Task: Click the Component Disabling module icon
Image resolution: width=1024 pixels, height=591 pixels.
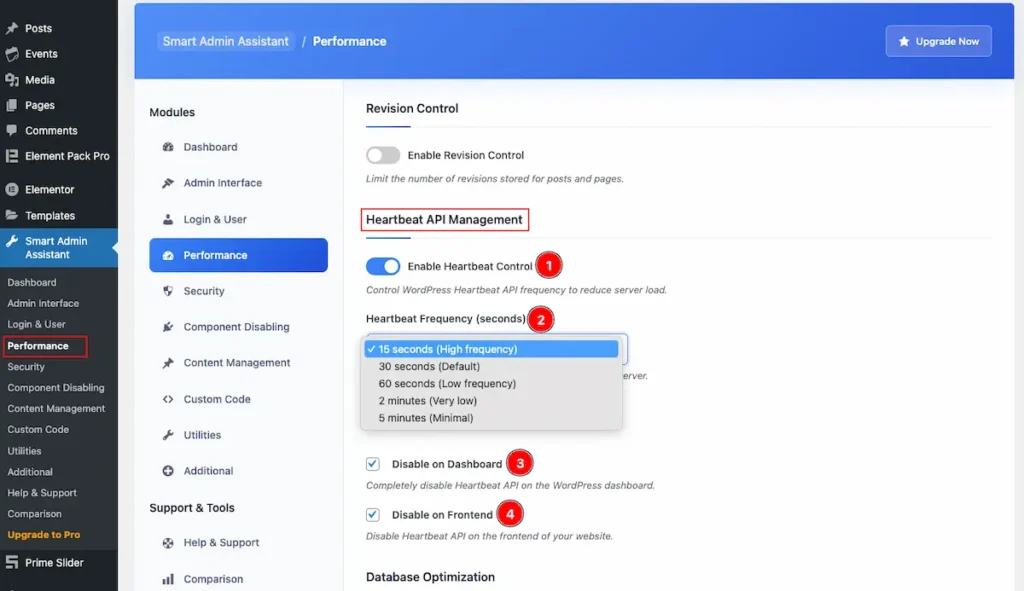Action: [168, 327]
